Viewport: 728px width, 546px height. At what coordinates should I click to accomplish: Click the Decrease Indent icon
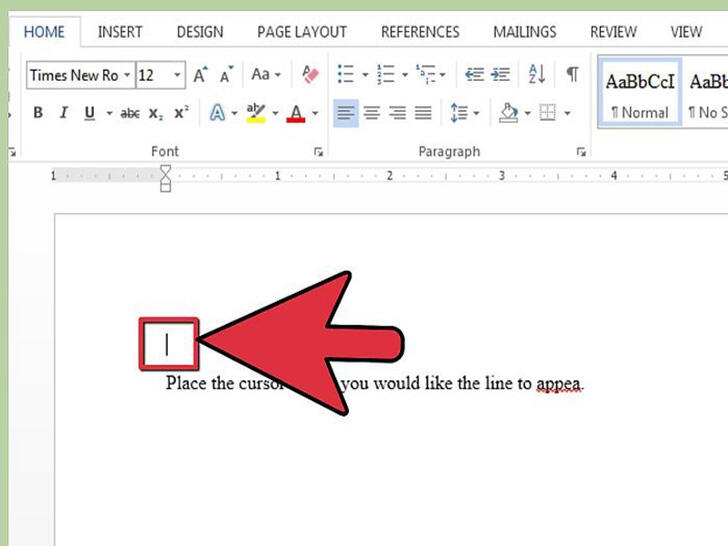coord(474,74)
